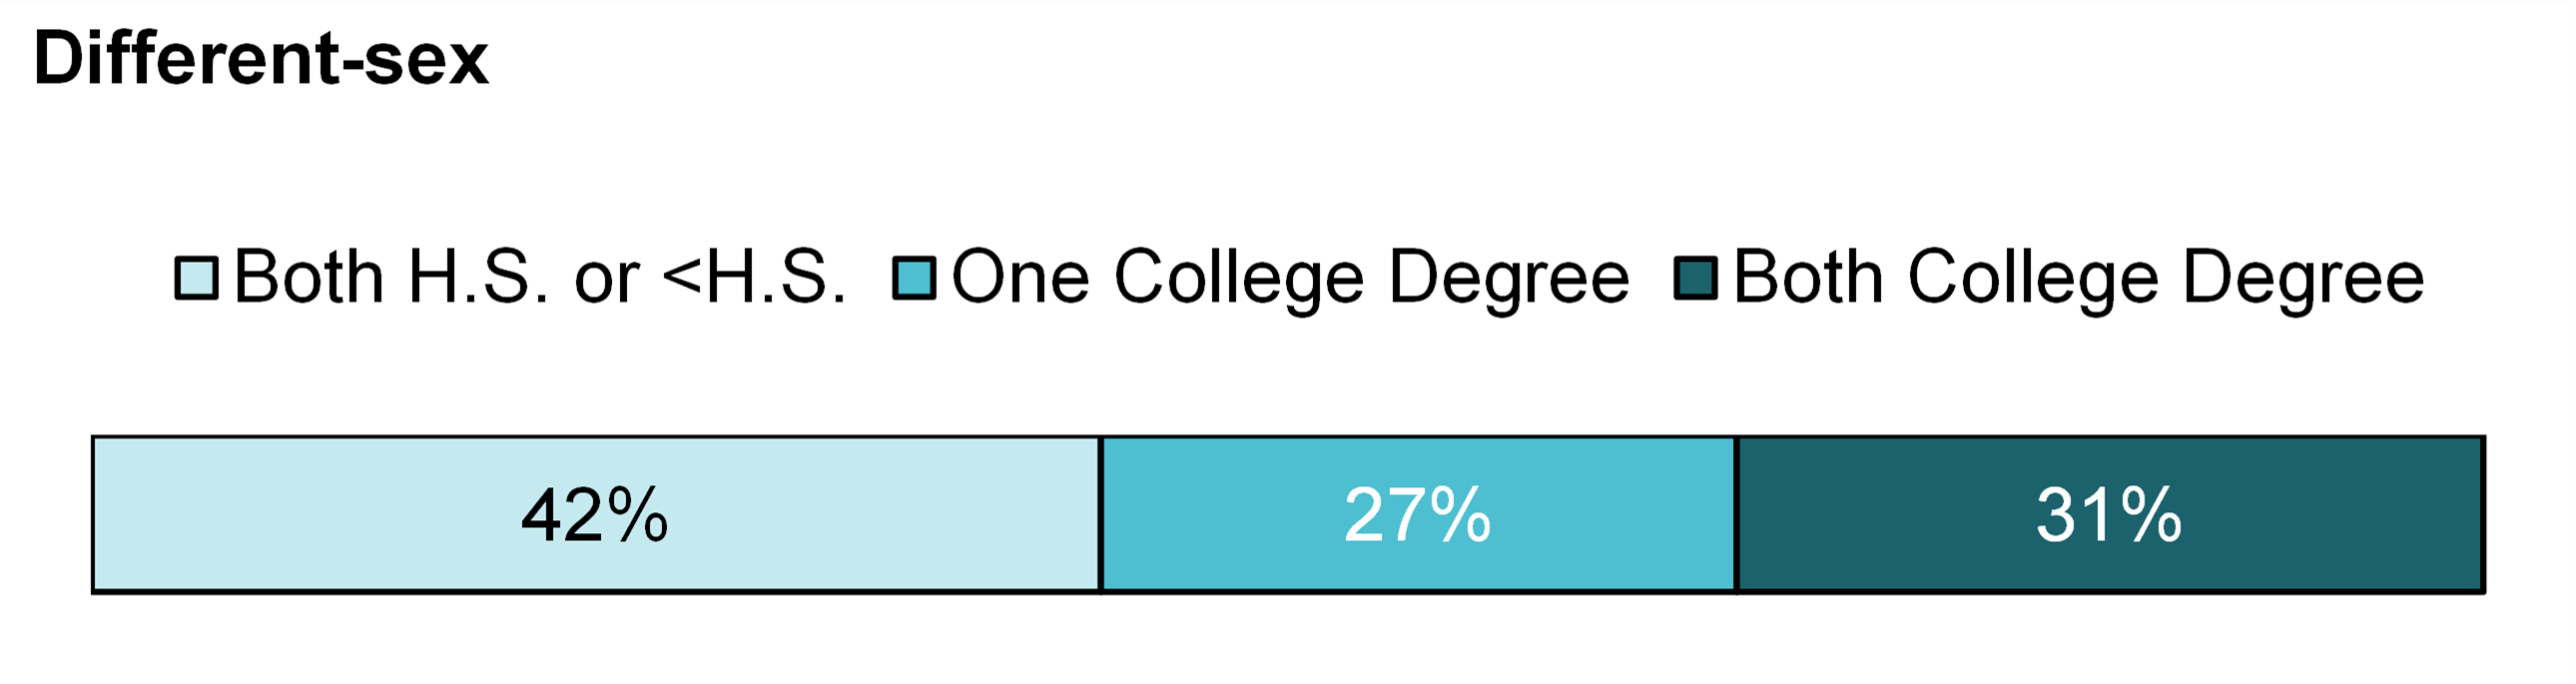Viewport: 2576px width, 684px height.
Task: Pick the dark teal Both College Degree swatch
Action: [1695, 278]
